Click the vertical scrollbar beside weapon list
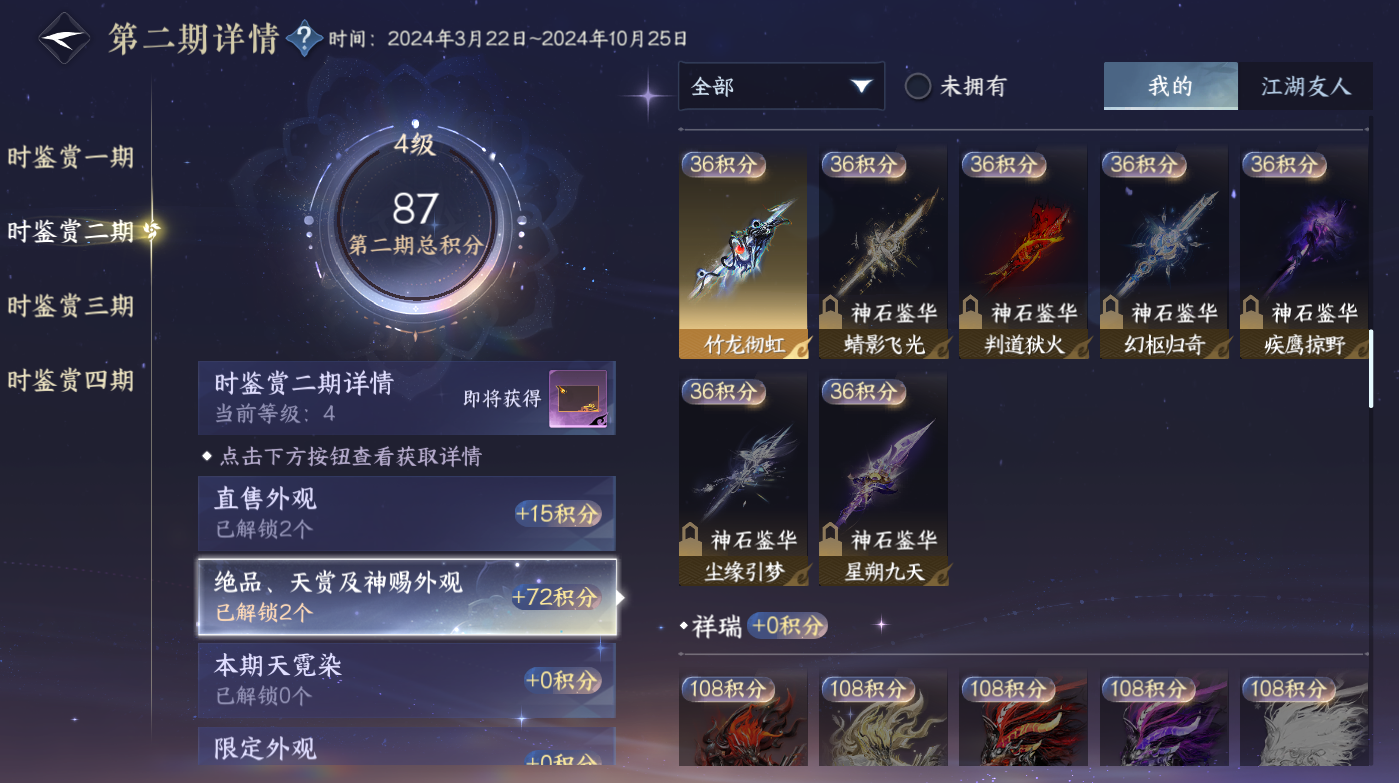The width and height of the screenshot is (1399, 783). [x=1371, y=368]
